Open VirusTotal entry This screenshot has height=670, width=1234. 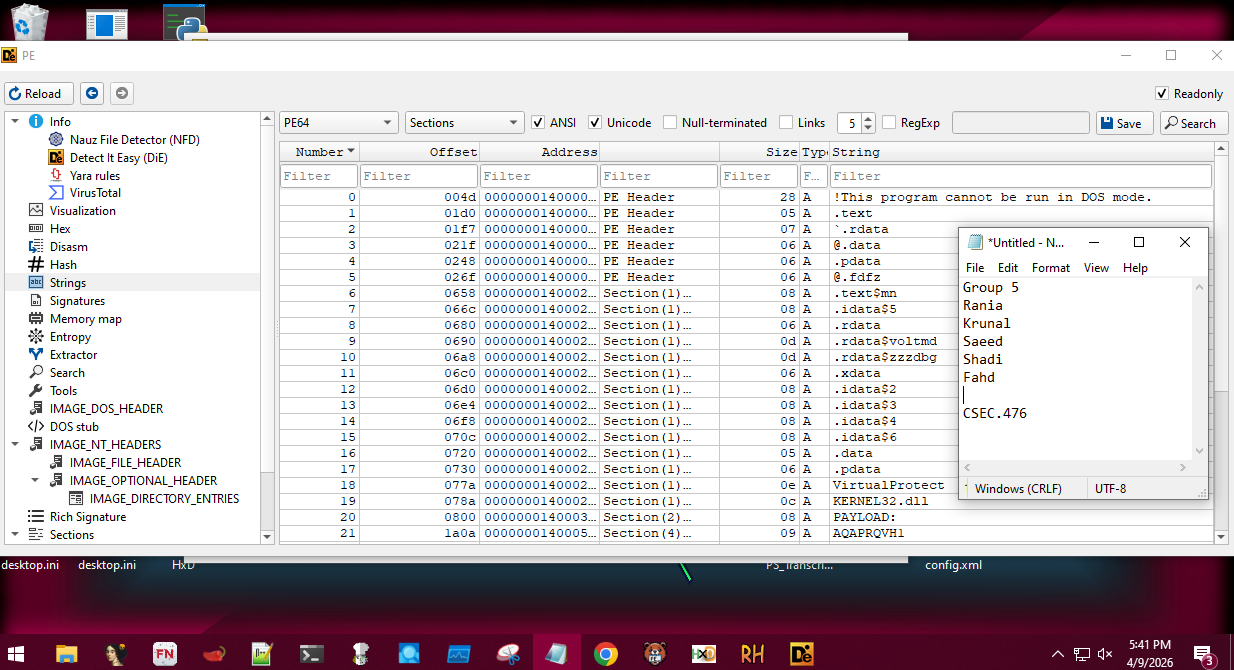[x=95, y=193]
